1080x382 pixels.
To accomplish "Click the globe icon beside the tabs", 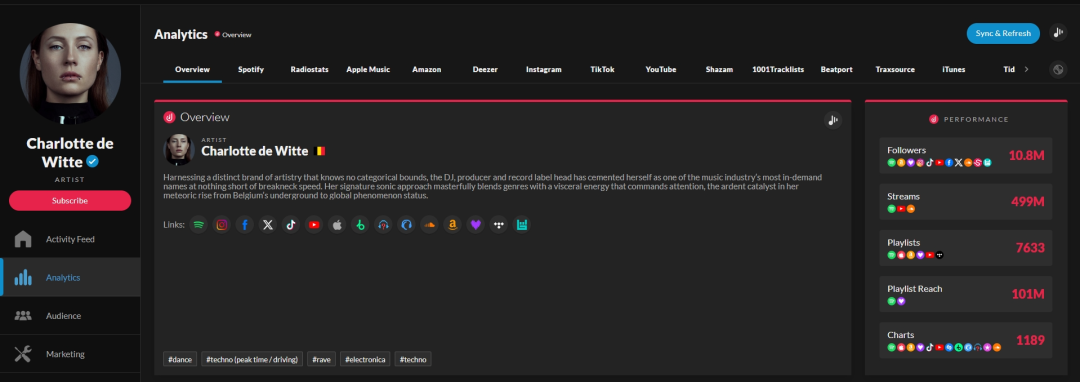I will tap(1058, 70).
